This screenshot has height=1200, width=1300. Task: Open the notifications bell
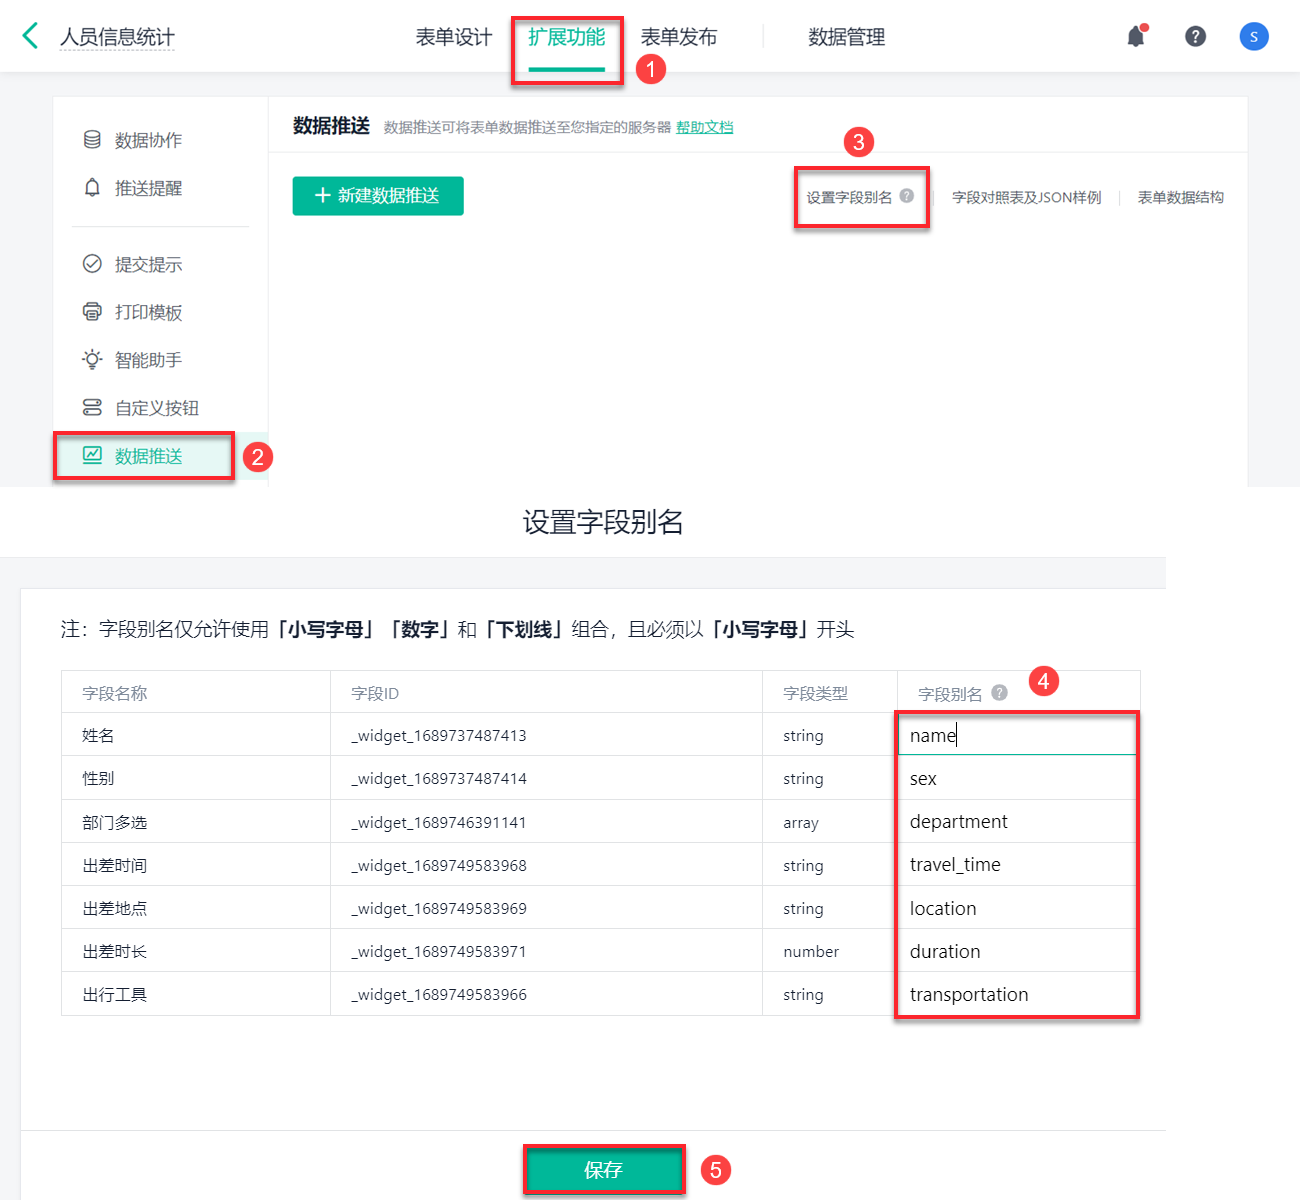point(1136,36)
